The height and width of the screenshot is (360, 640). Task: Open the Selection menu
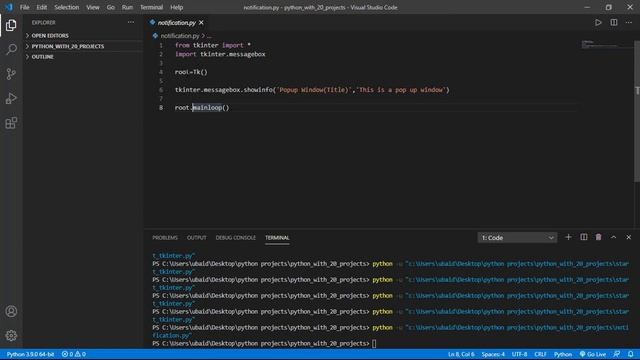[67, 7]
